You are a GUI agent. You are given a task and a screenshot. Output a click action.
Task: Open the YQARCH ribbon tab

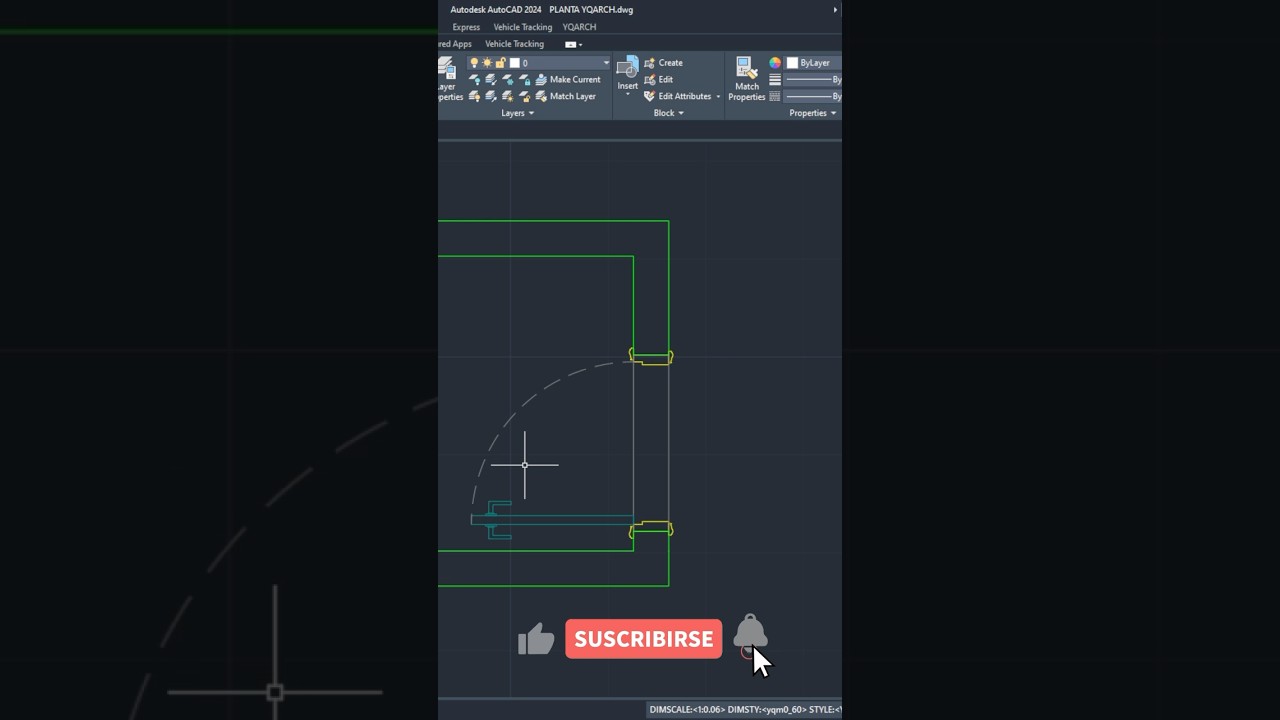pyautogui.click(x=579, y=27)
